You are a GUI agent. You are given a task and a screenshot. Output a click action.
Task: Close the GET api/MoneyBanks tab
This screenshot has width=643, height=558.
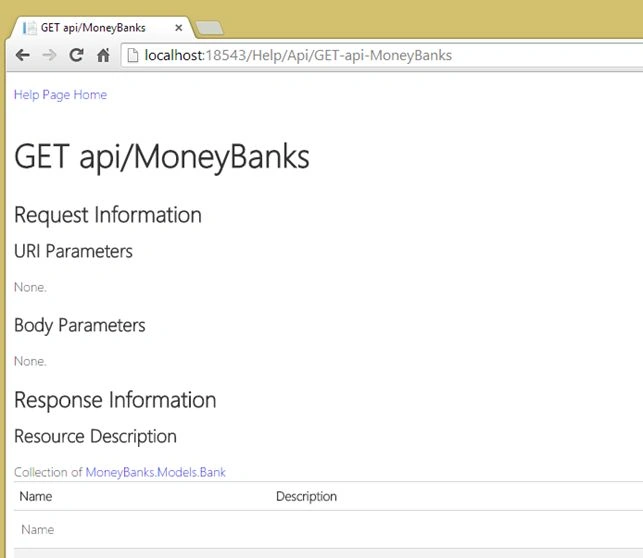178,28
